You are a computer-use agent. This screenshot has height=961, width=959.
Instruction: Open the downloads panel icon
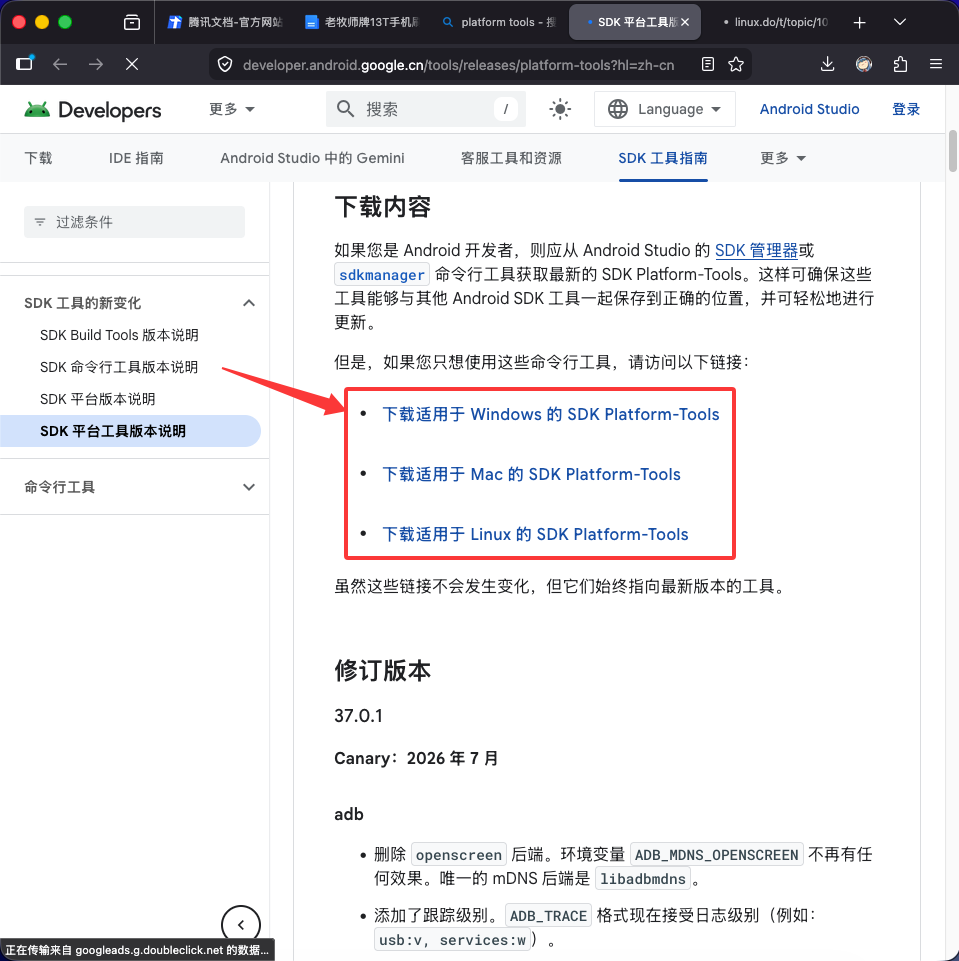click(827, 64)
